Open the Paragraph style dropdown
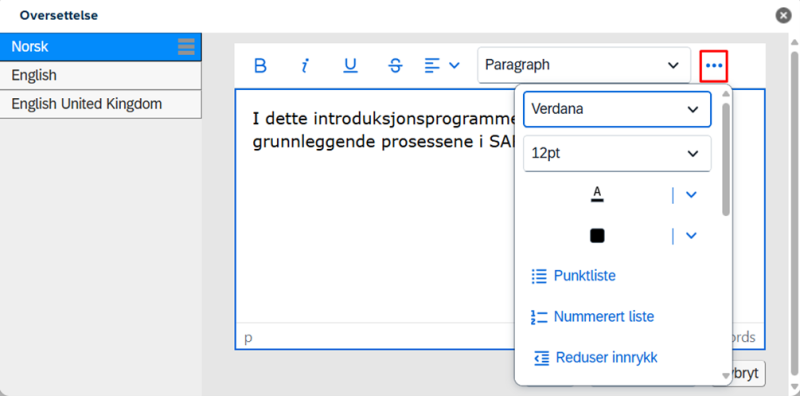 click(x=584, y=65)
